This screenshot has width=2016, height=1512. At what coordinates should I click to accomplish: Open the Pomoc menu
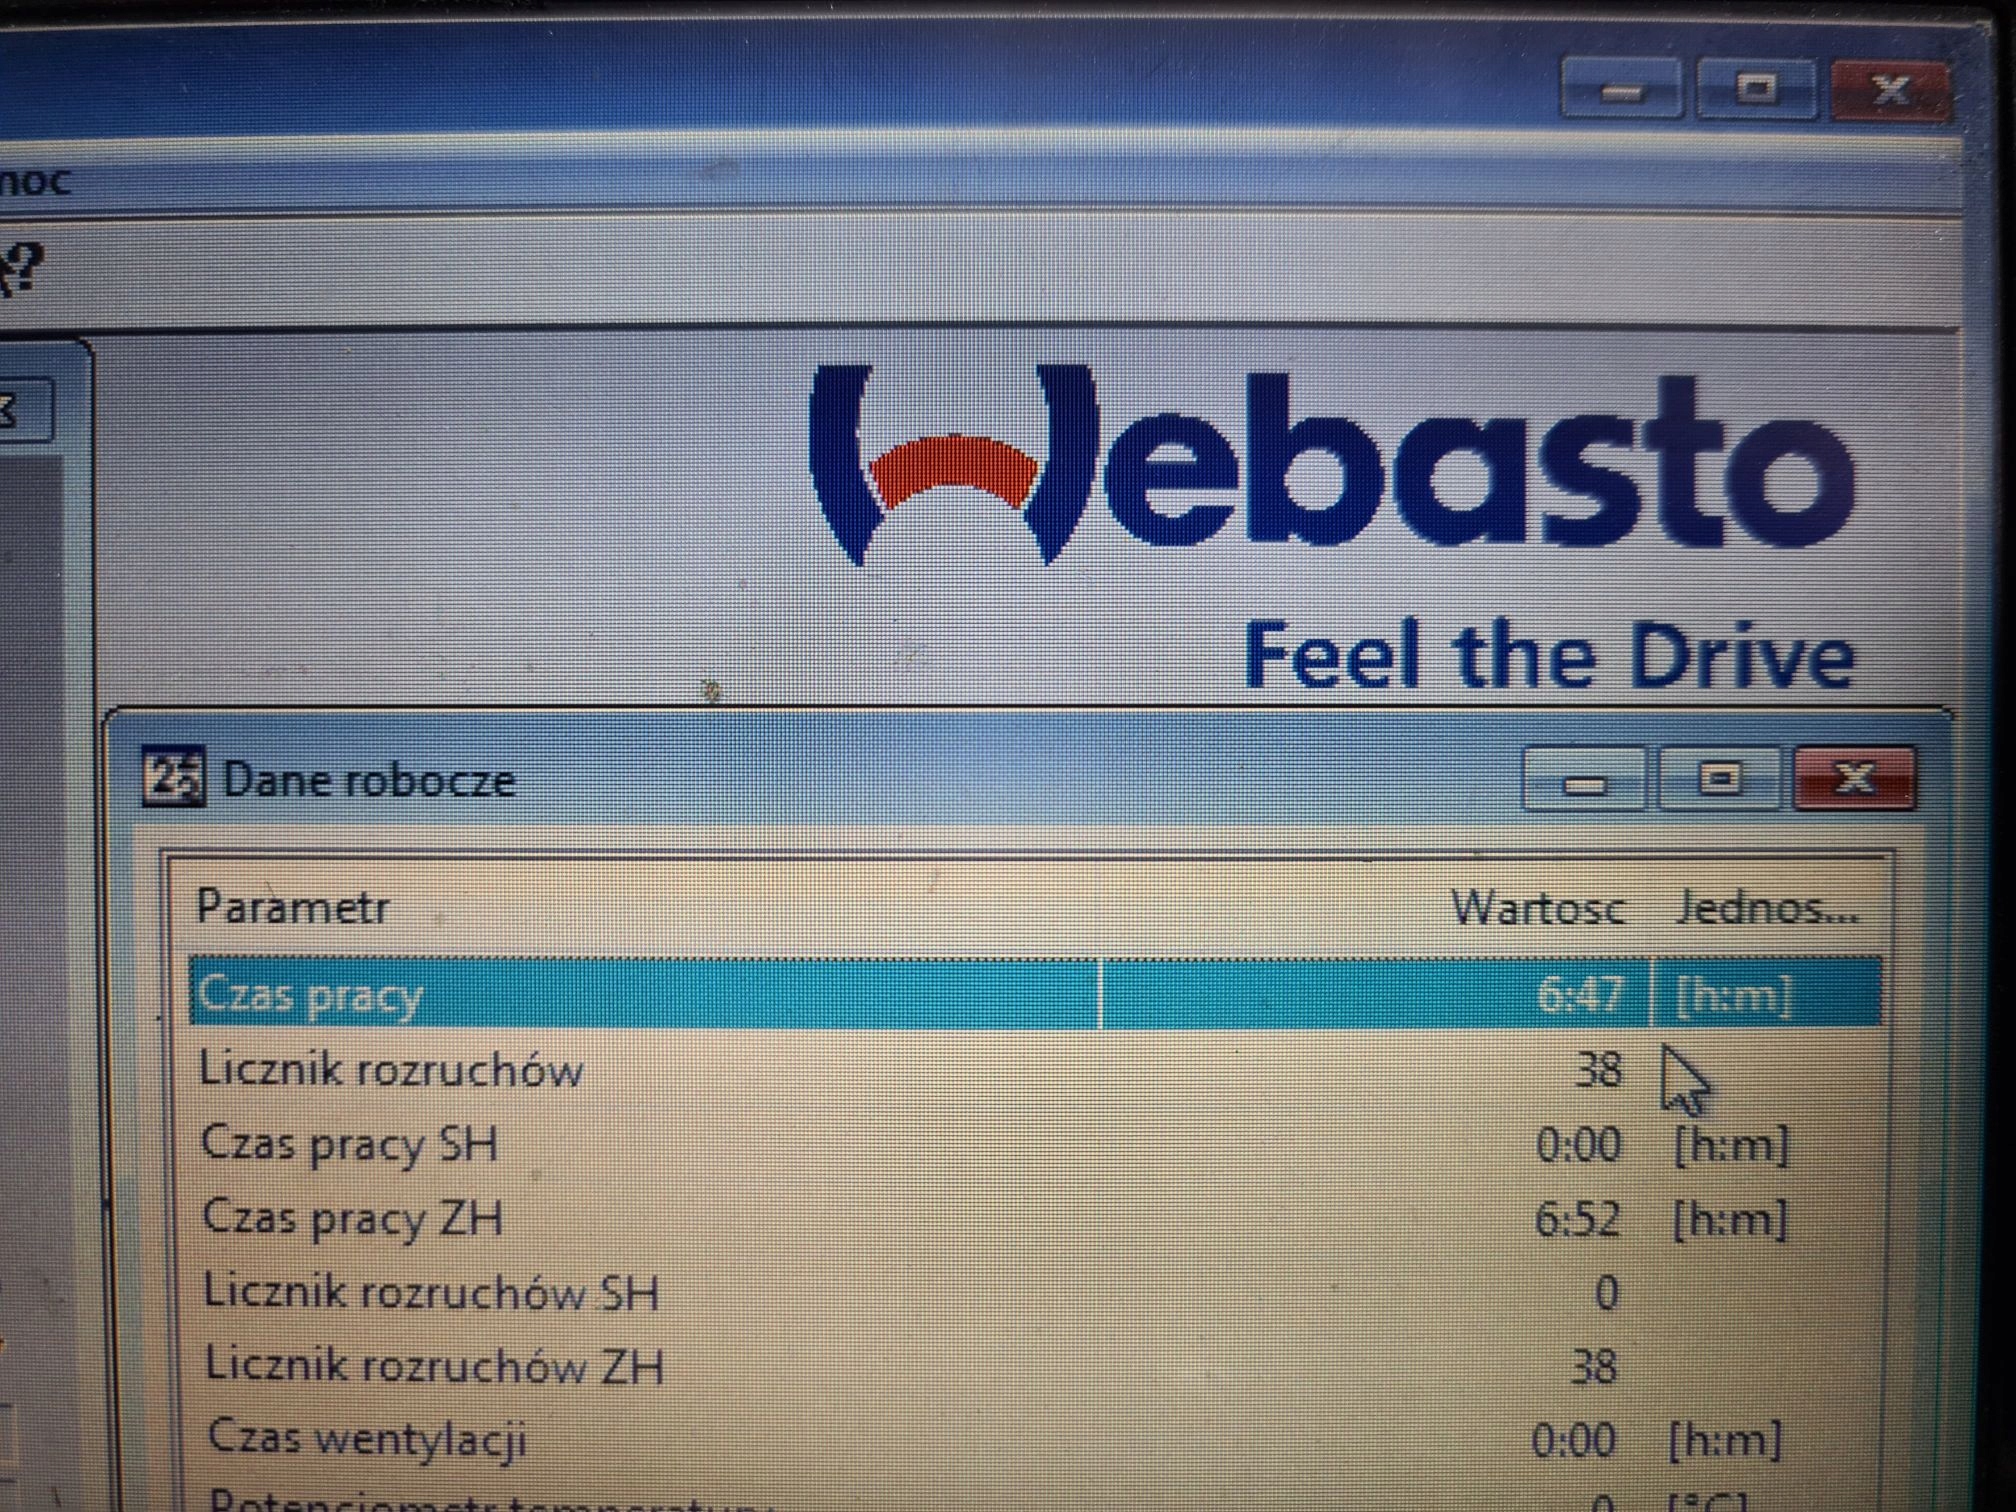click(35, 181)
